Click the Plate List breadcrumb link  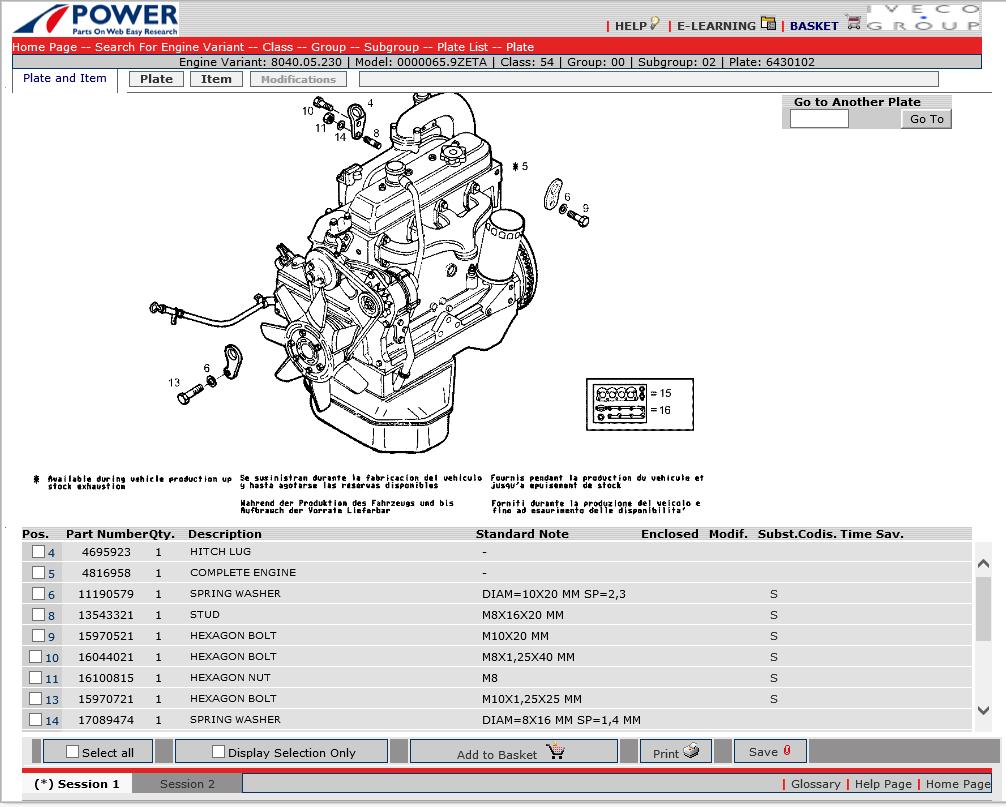[462, 47]
